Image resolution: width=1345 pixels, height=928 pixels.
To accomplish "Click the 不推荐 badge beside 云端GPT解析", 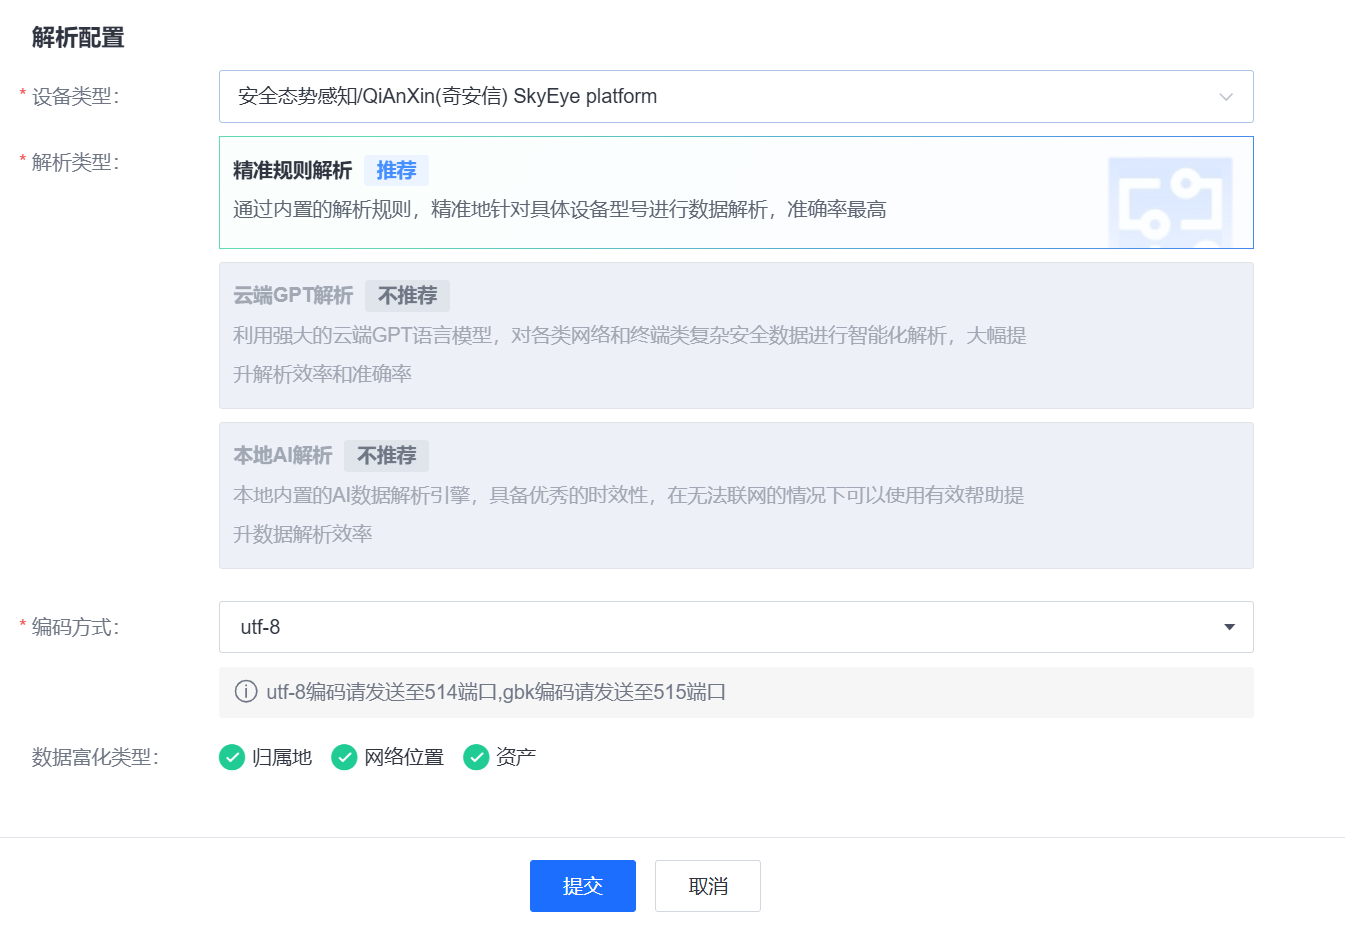I will pos(407,296).
